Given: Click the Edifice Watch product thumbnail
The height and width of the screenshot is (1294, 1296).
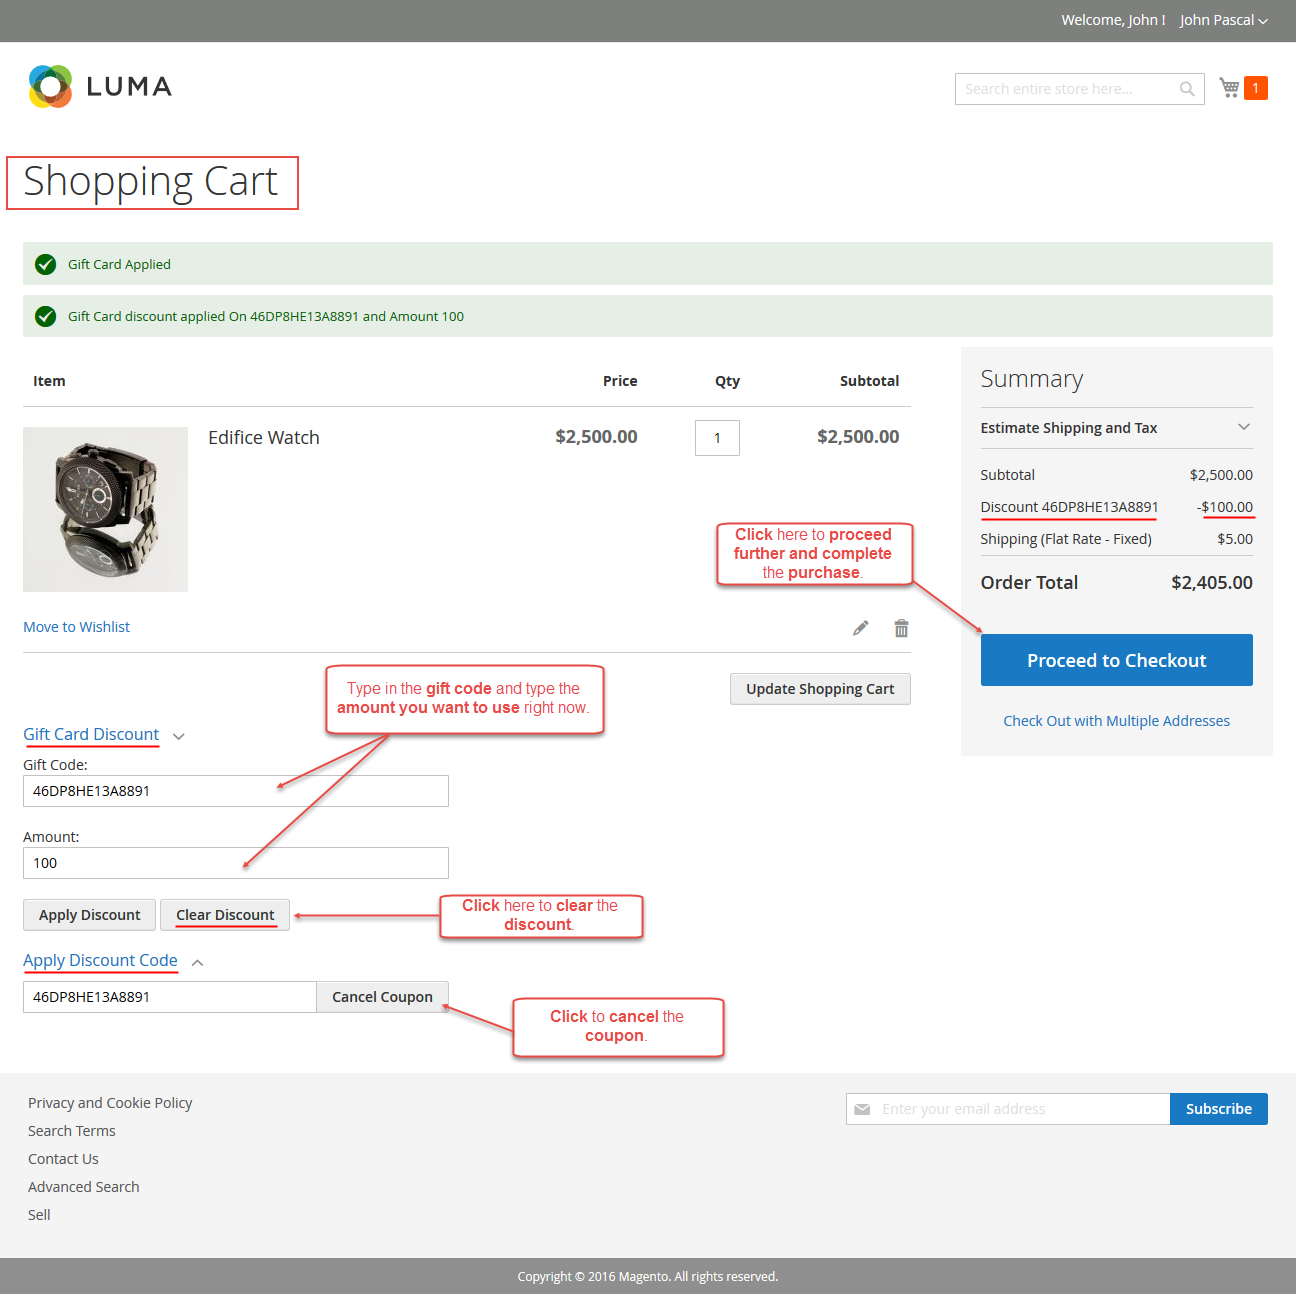Looking at the screenshot, I should coord(105,509).
